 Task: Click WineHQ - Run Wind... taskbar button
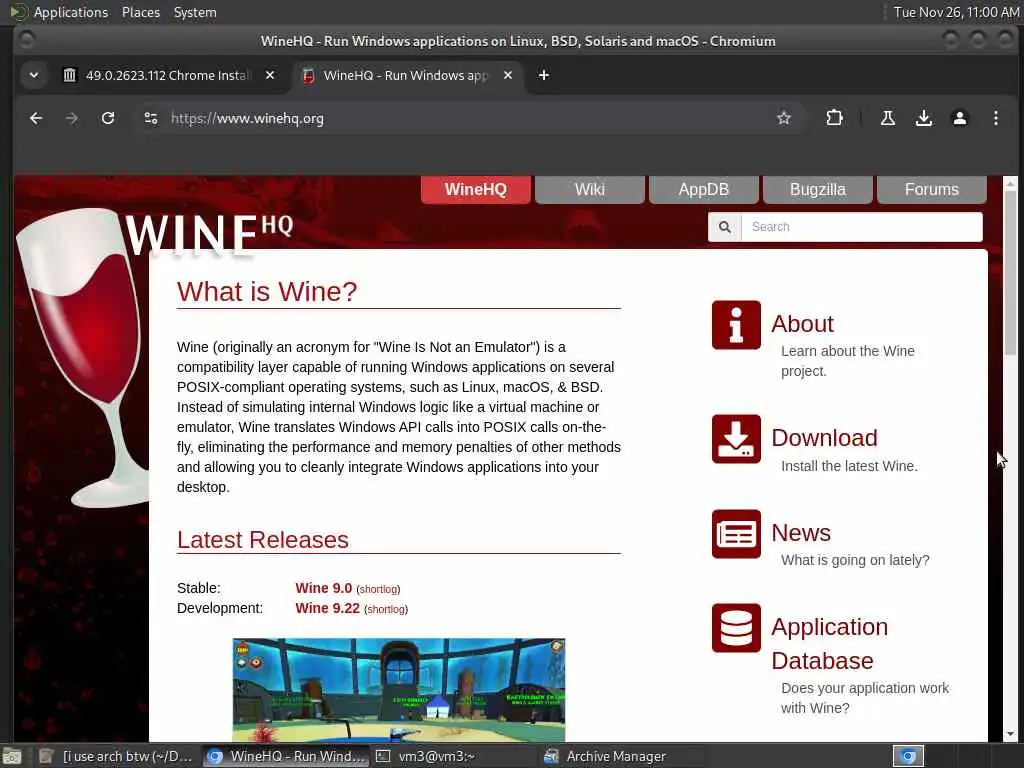pyautogui.click(x=285, y=756)
